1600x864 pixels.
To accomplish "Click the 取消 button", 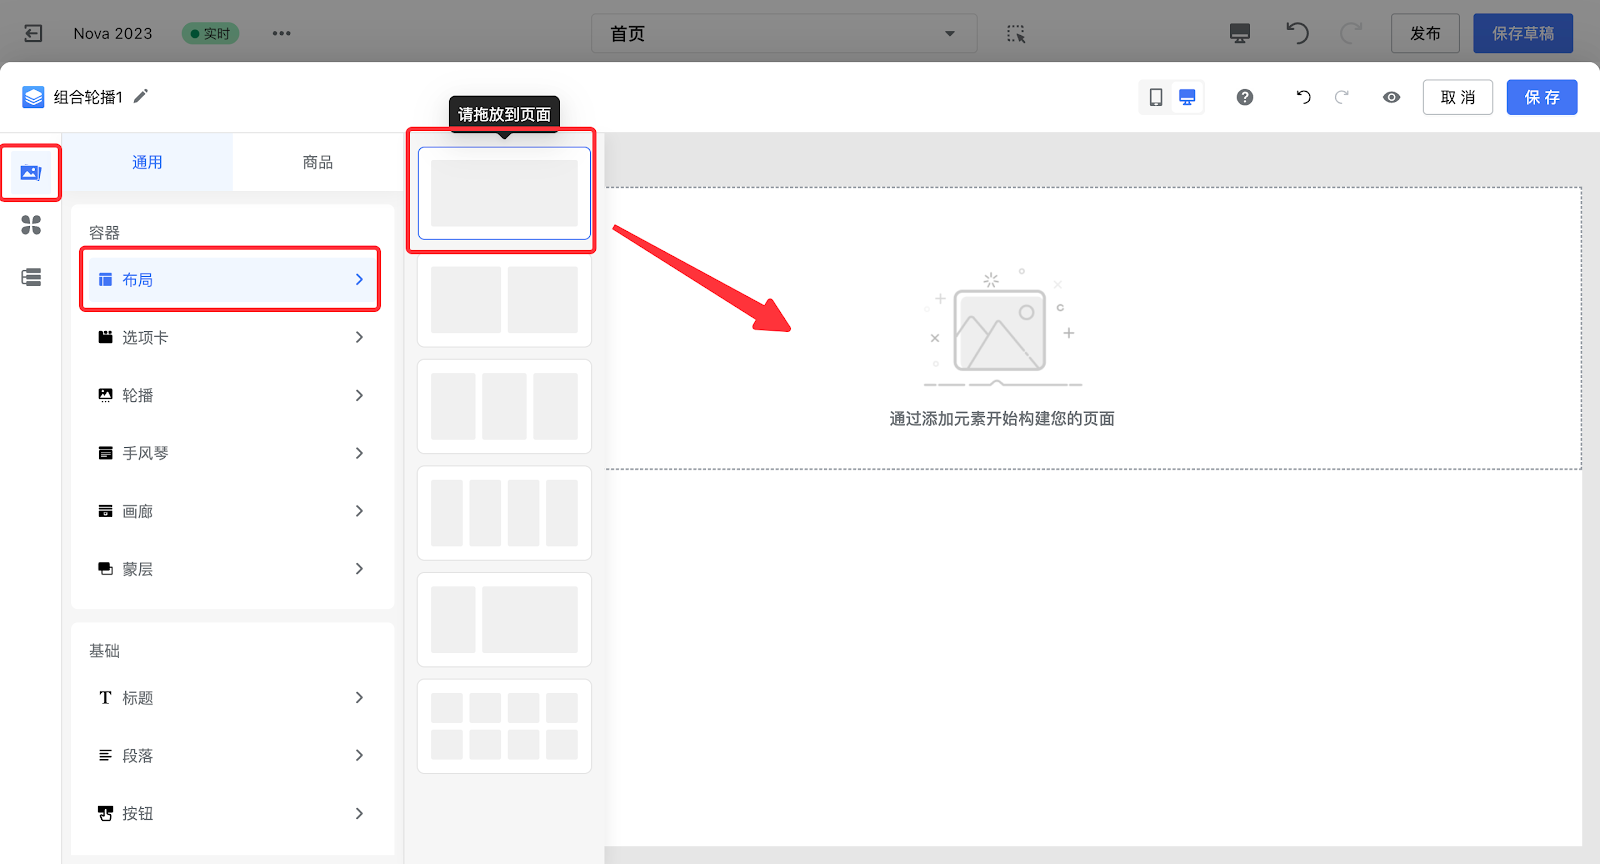I will [1457, 97].
